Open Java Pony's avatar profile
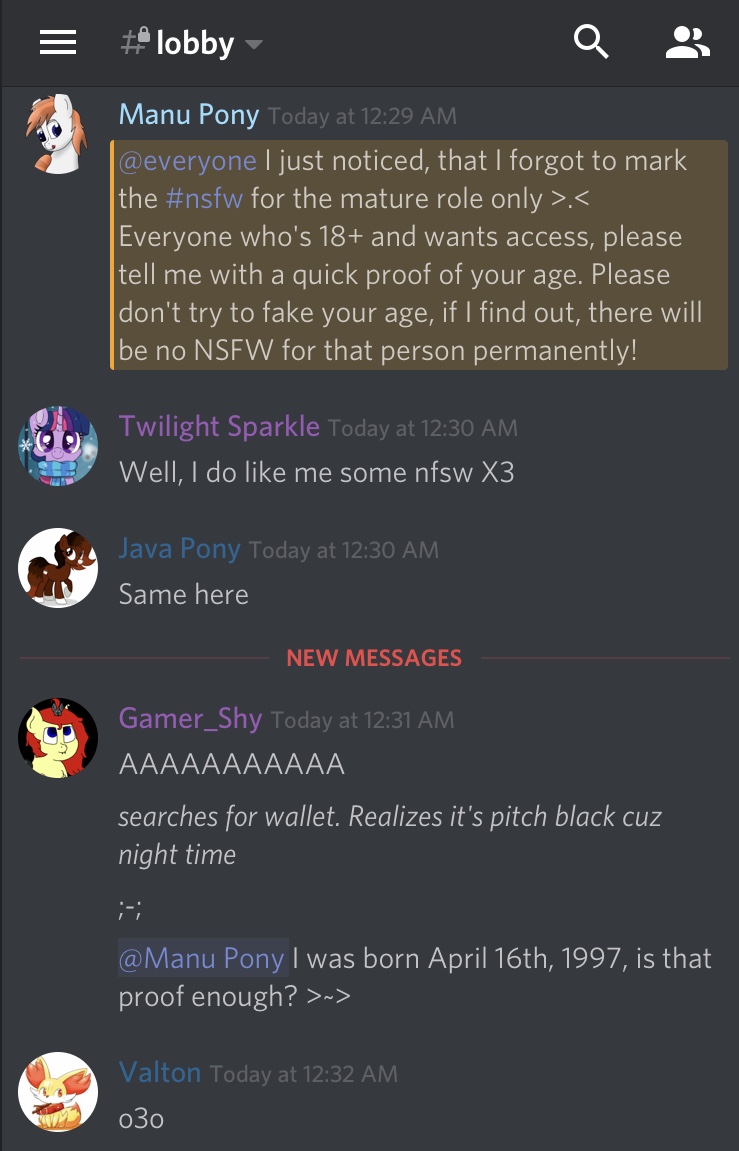739x1151 pixels. [x=58, y=567]
